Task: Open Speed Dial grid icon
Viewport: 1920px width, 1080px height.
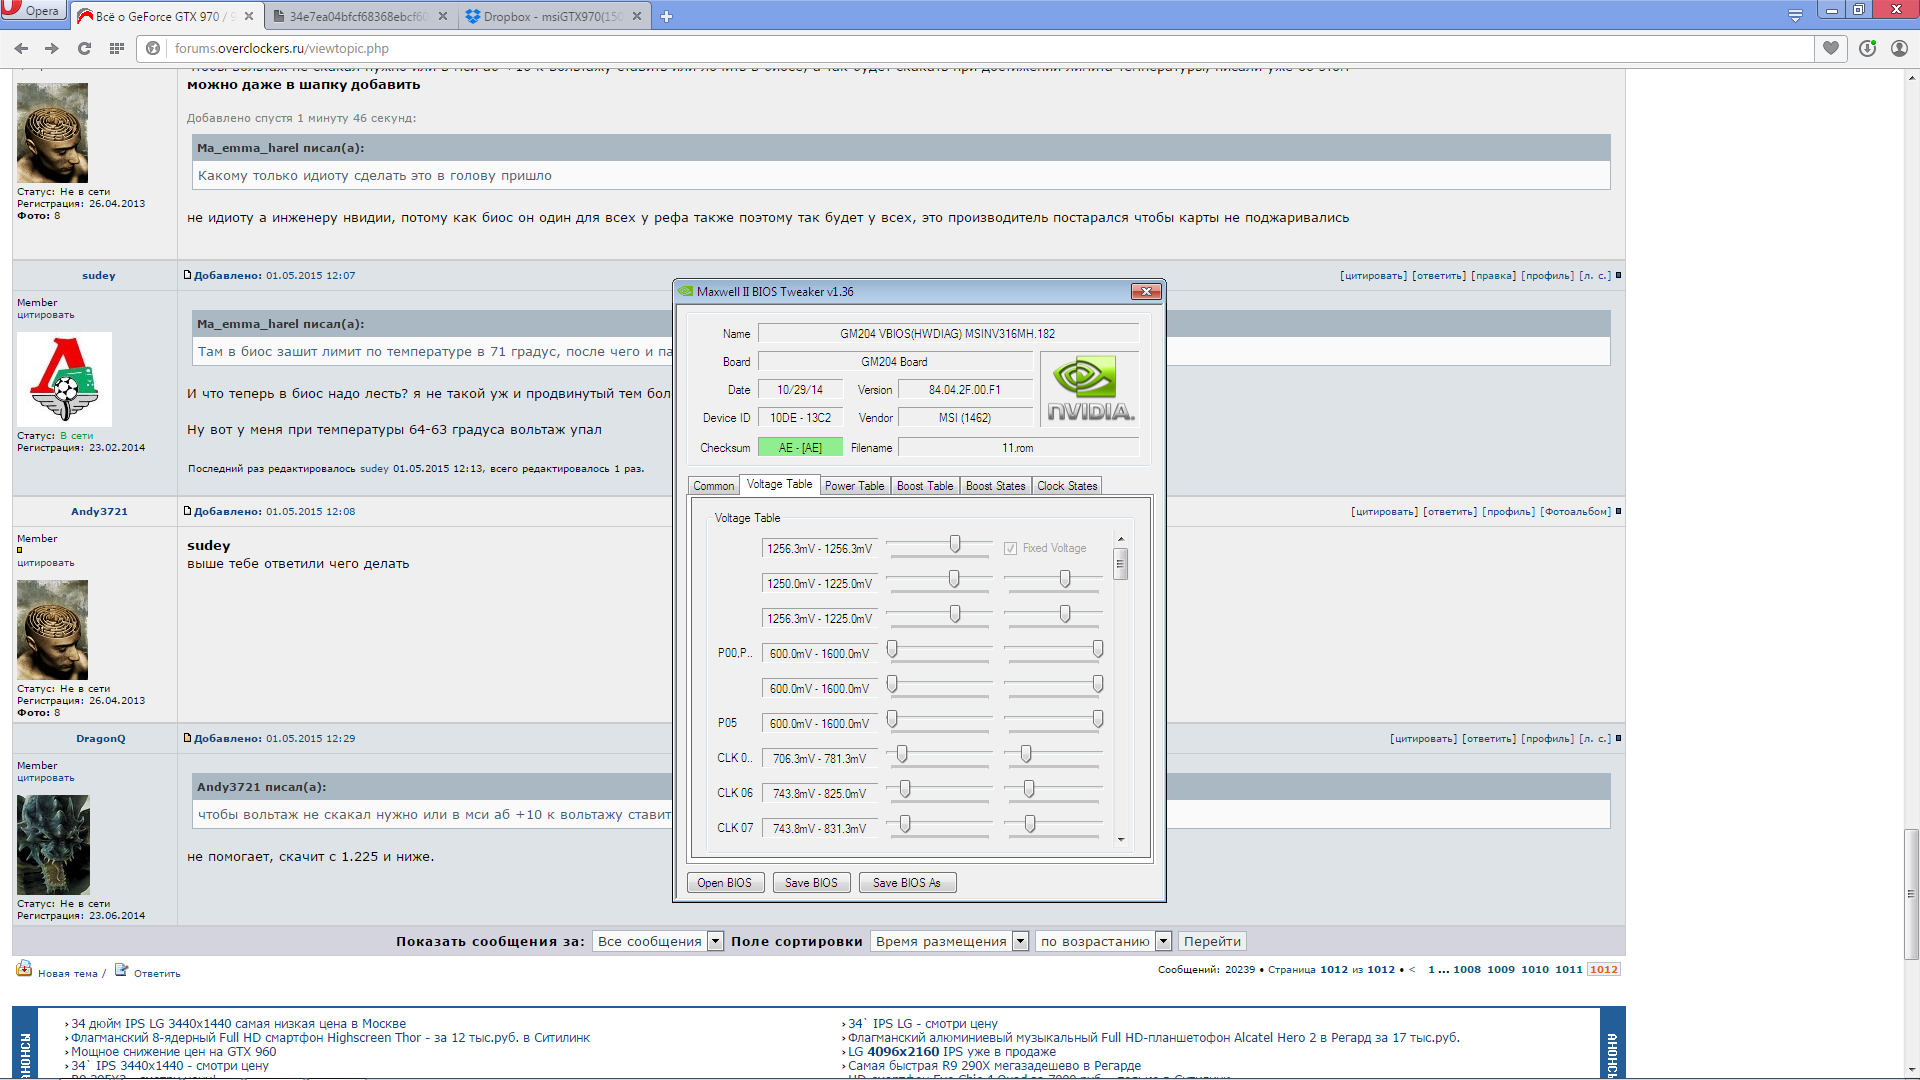Action: pos(117,48)
